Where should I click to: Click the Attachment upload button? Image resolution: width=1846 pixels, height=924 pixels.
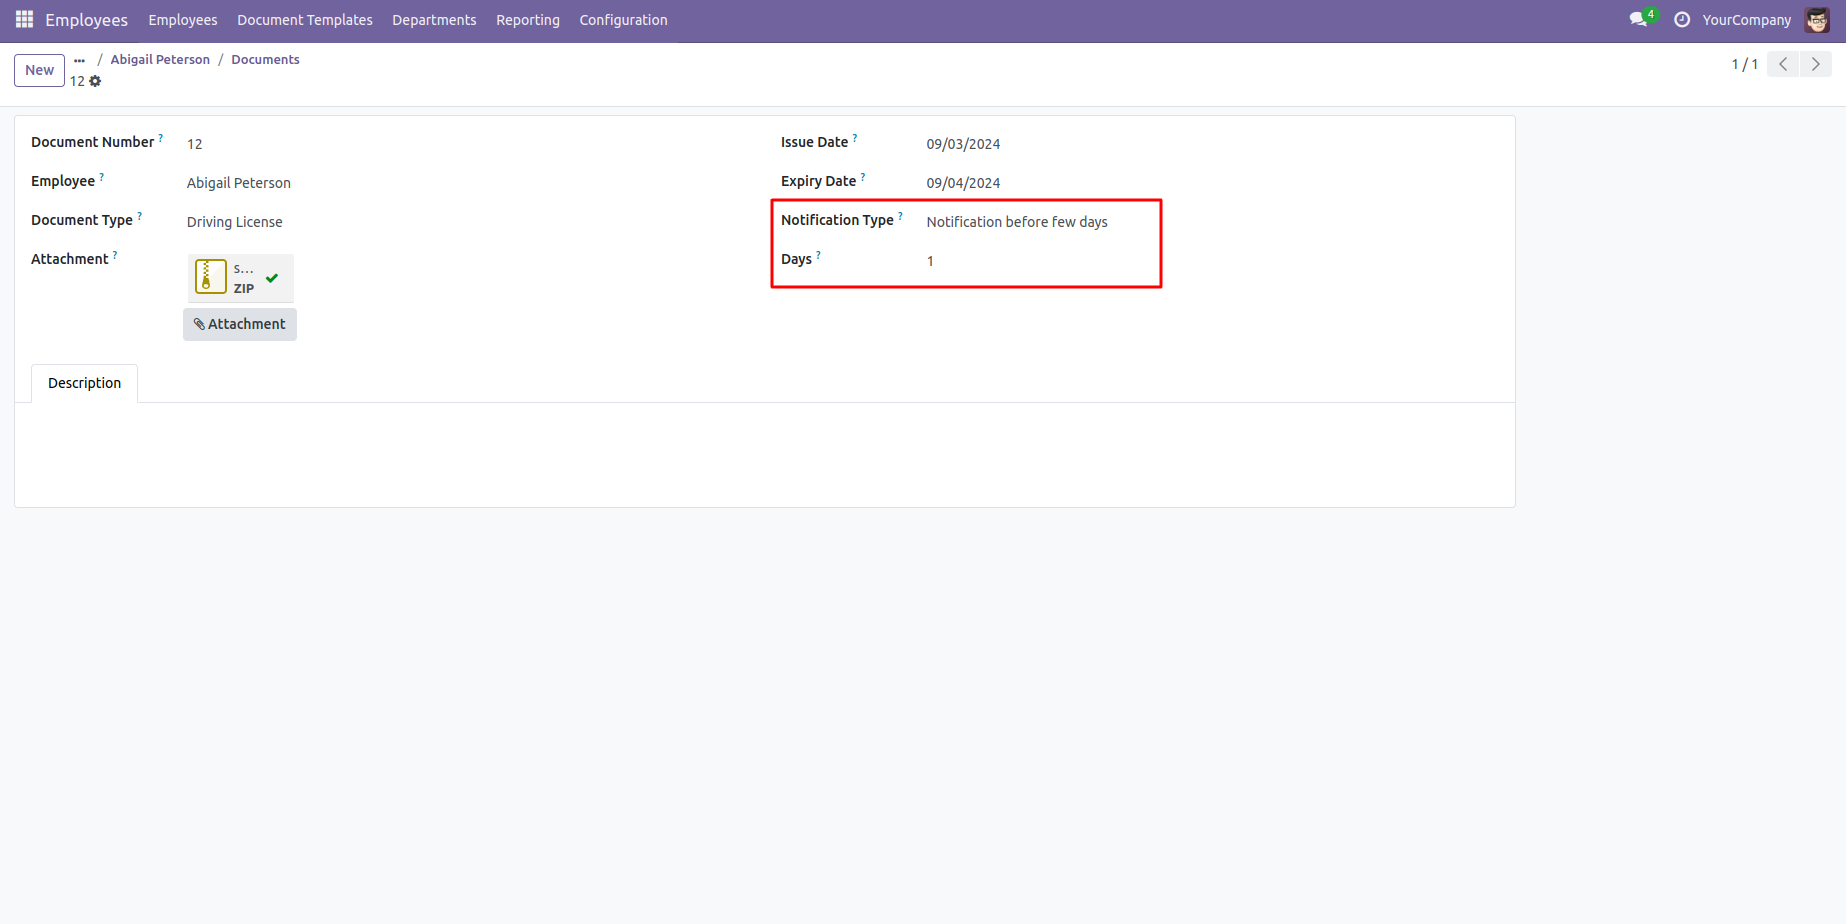pos(240,324)
